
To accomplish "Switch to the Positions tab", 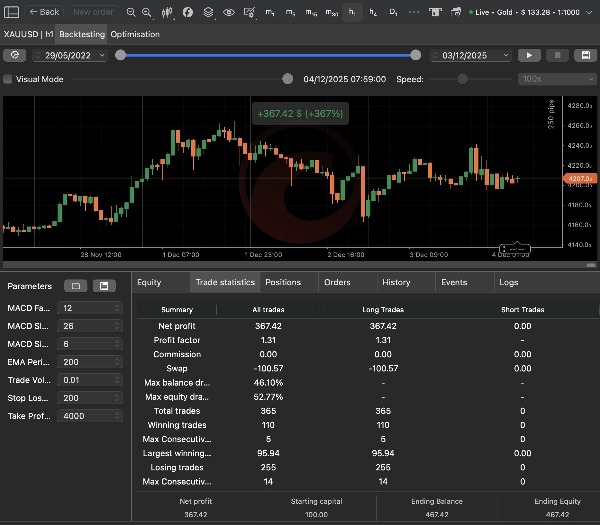I will (283, 282).
